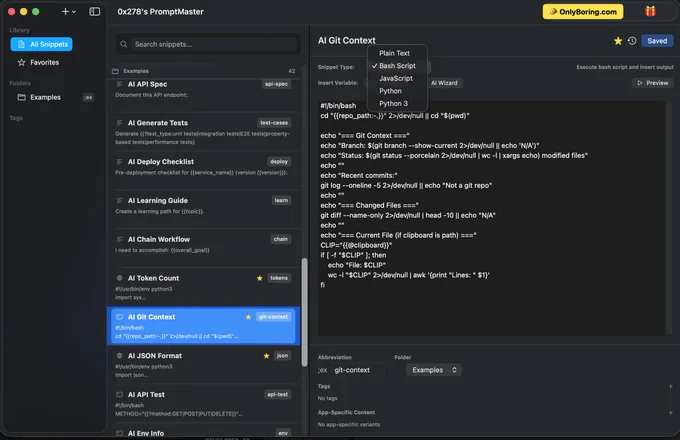Open the AI JSON Format snippet
Image resolution: width=680 pixels, height=440 pixels.
[x=203, y=365]
